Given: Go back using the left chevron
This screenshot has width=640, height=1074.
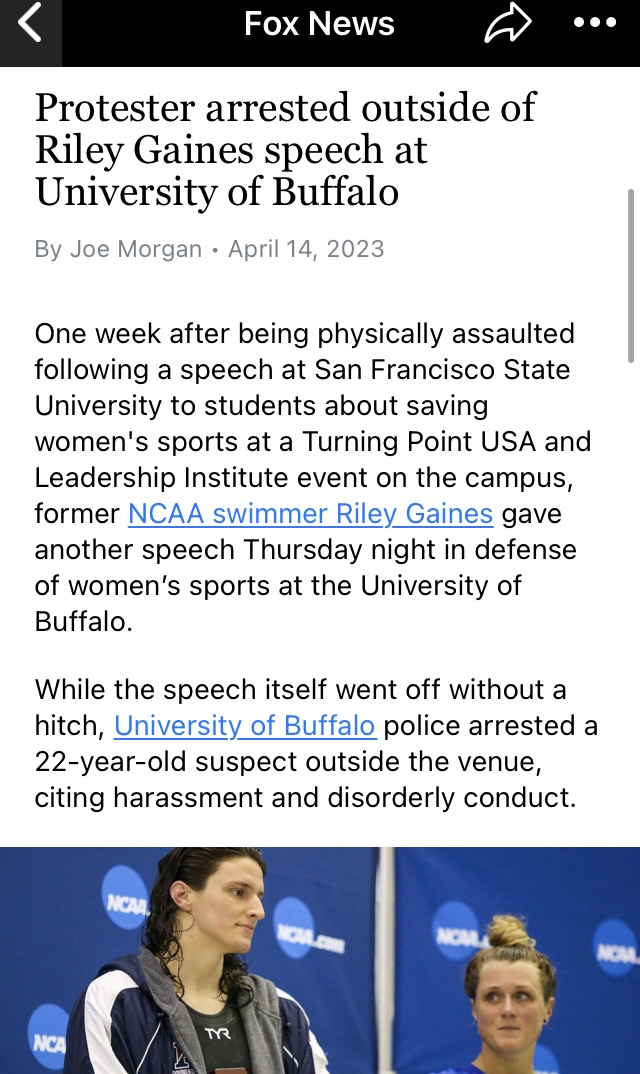Looking at the screenshot, I should point(31,25).
